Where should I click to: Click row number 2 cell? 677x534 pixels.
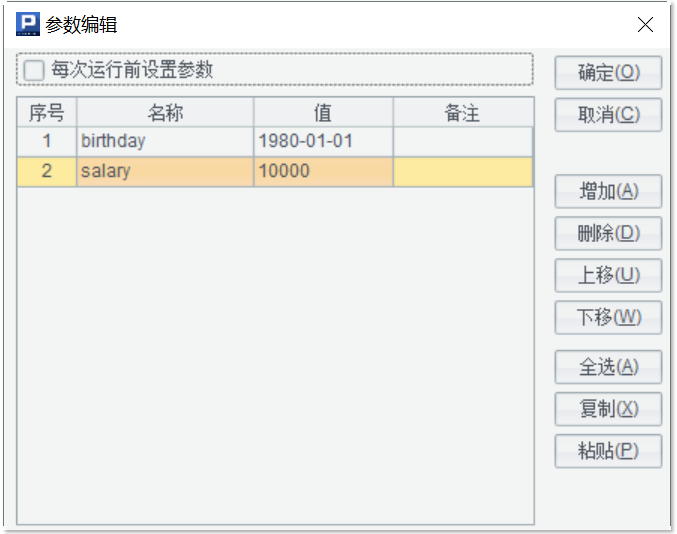pos(47,171)
